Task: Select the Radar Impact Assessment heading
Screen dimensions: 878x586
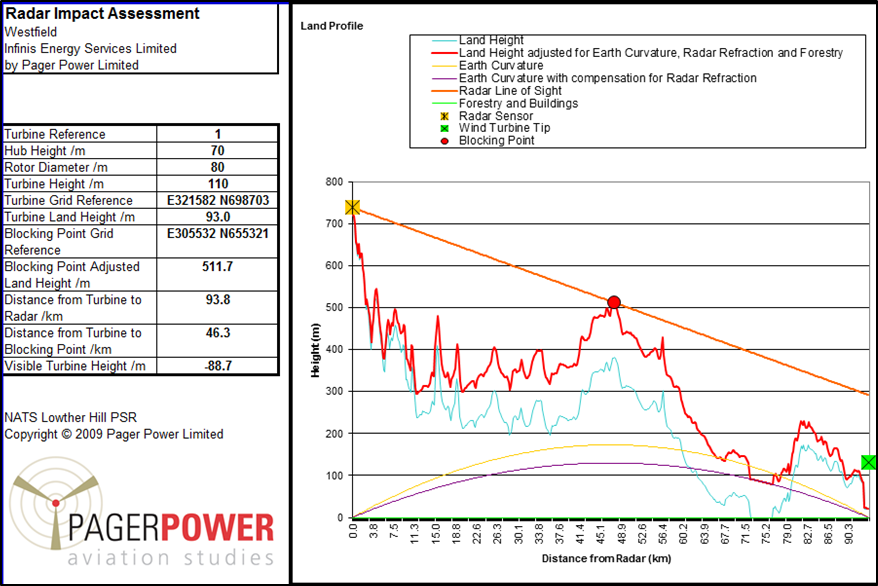Action: 102,14
